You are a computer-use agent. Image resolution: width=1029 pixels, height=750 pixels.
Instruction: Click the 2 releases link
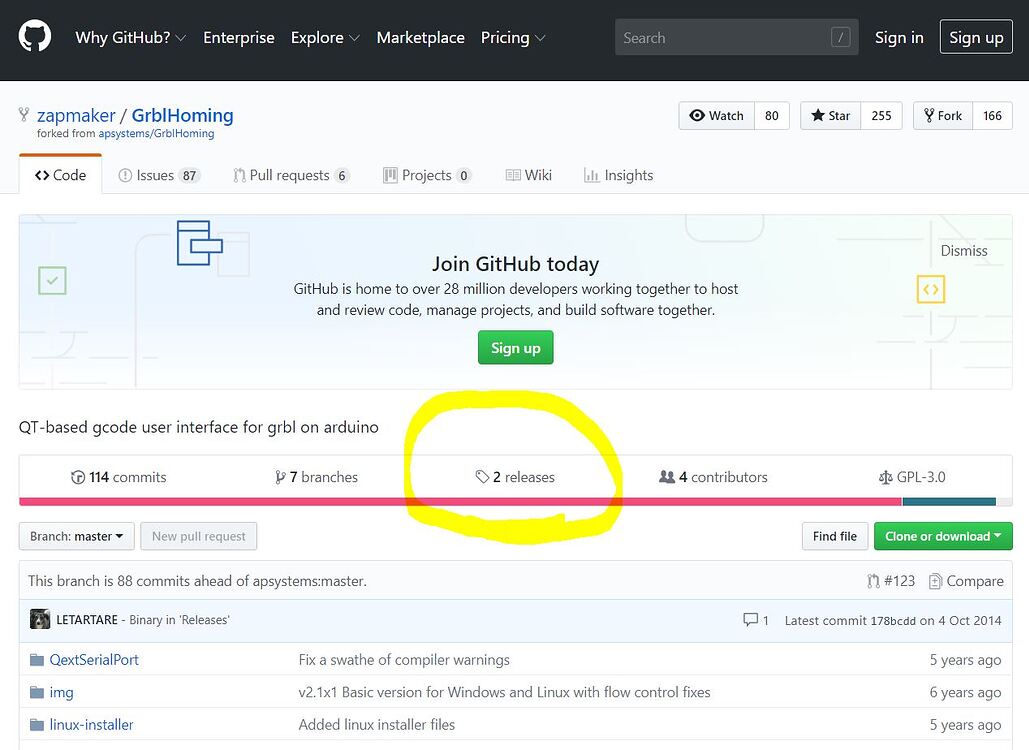click(x=515, y=478)
